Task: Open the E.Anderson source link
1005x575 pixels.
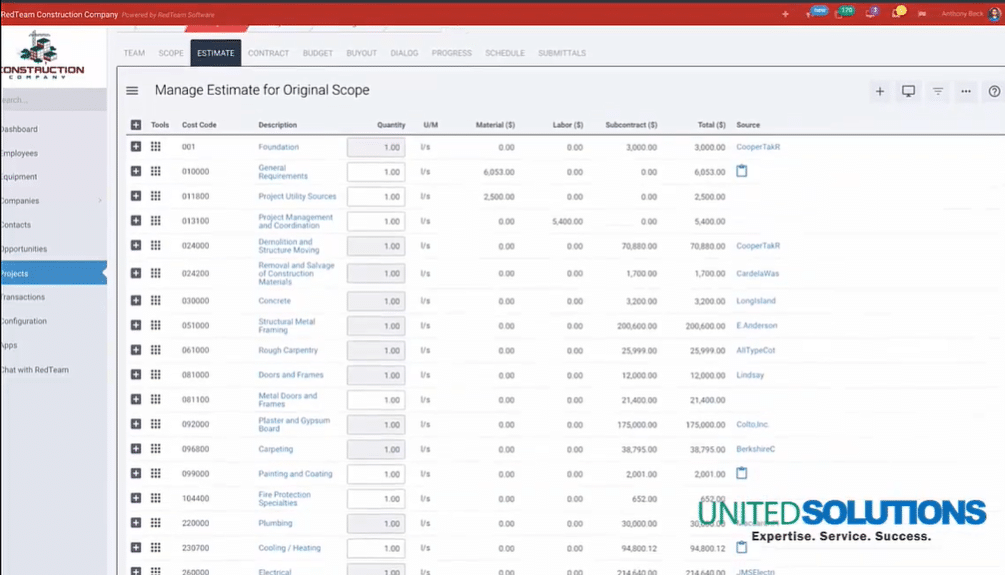Action: coord(757,326)
